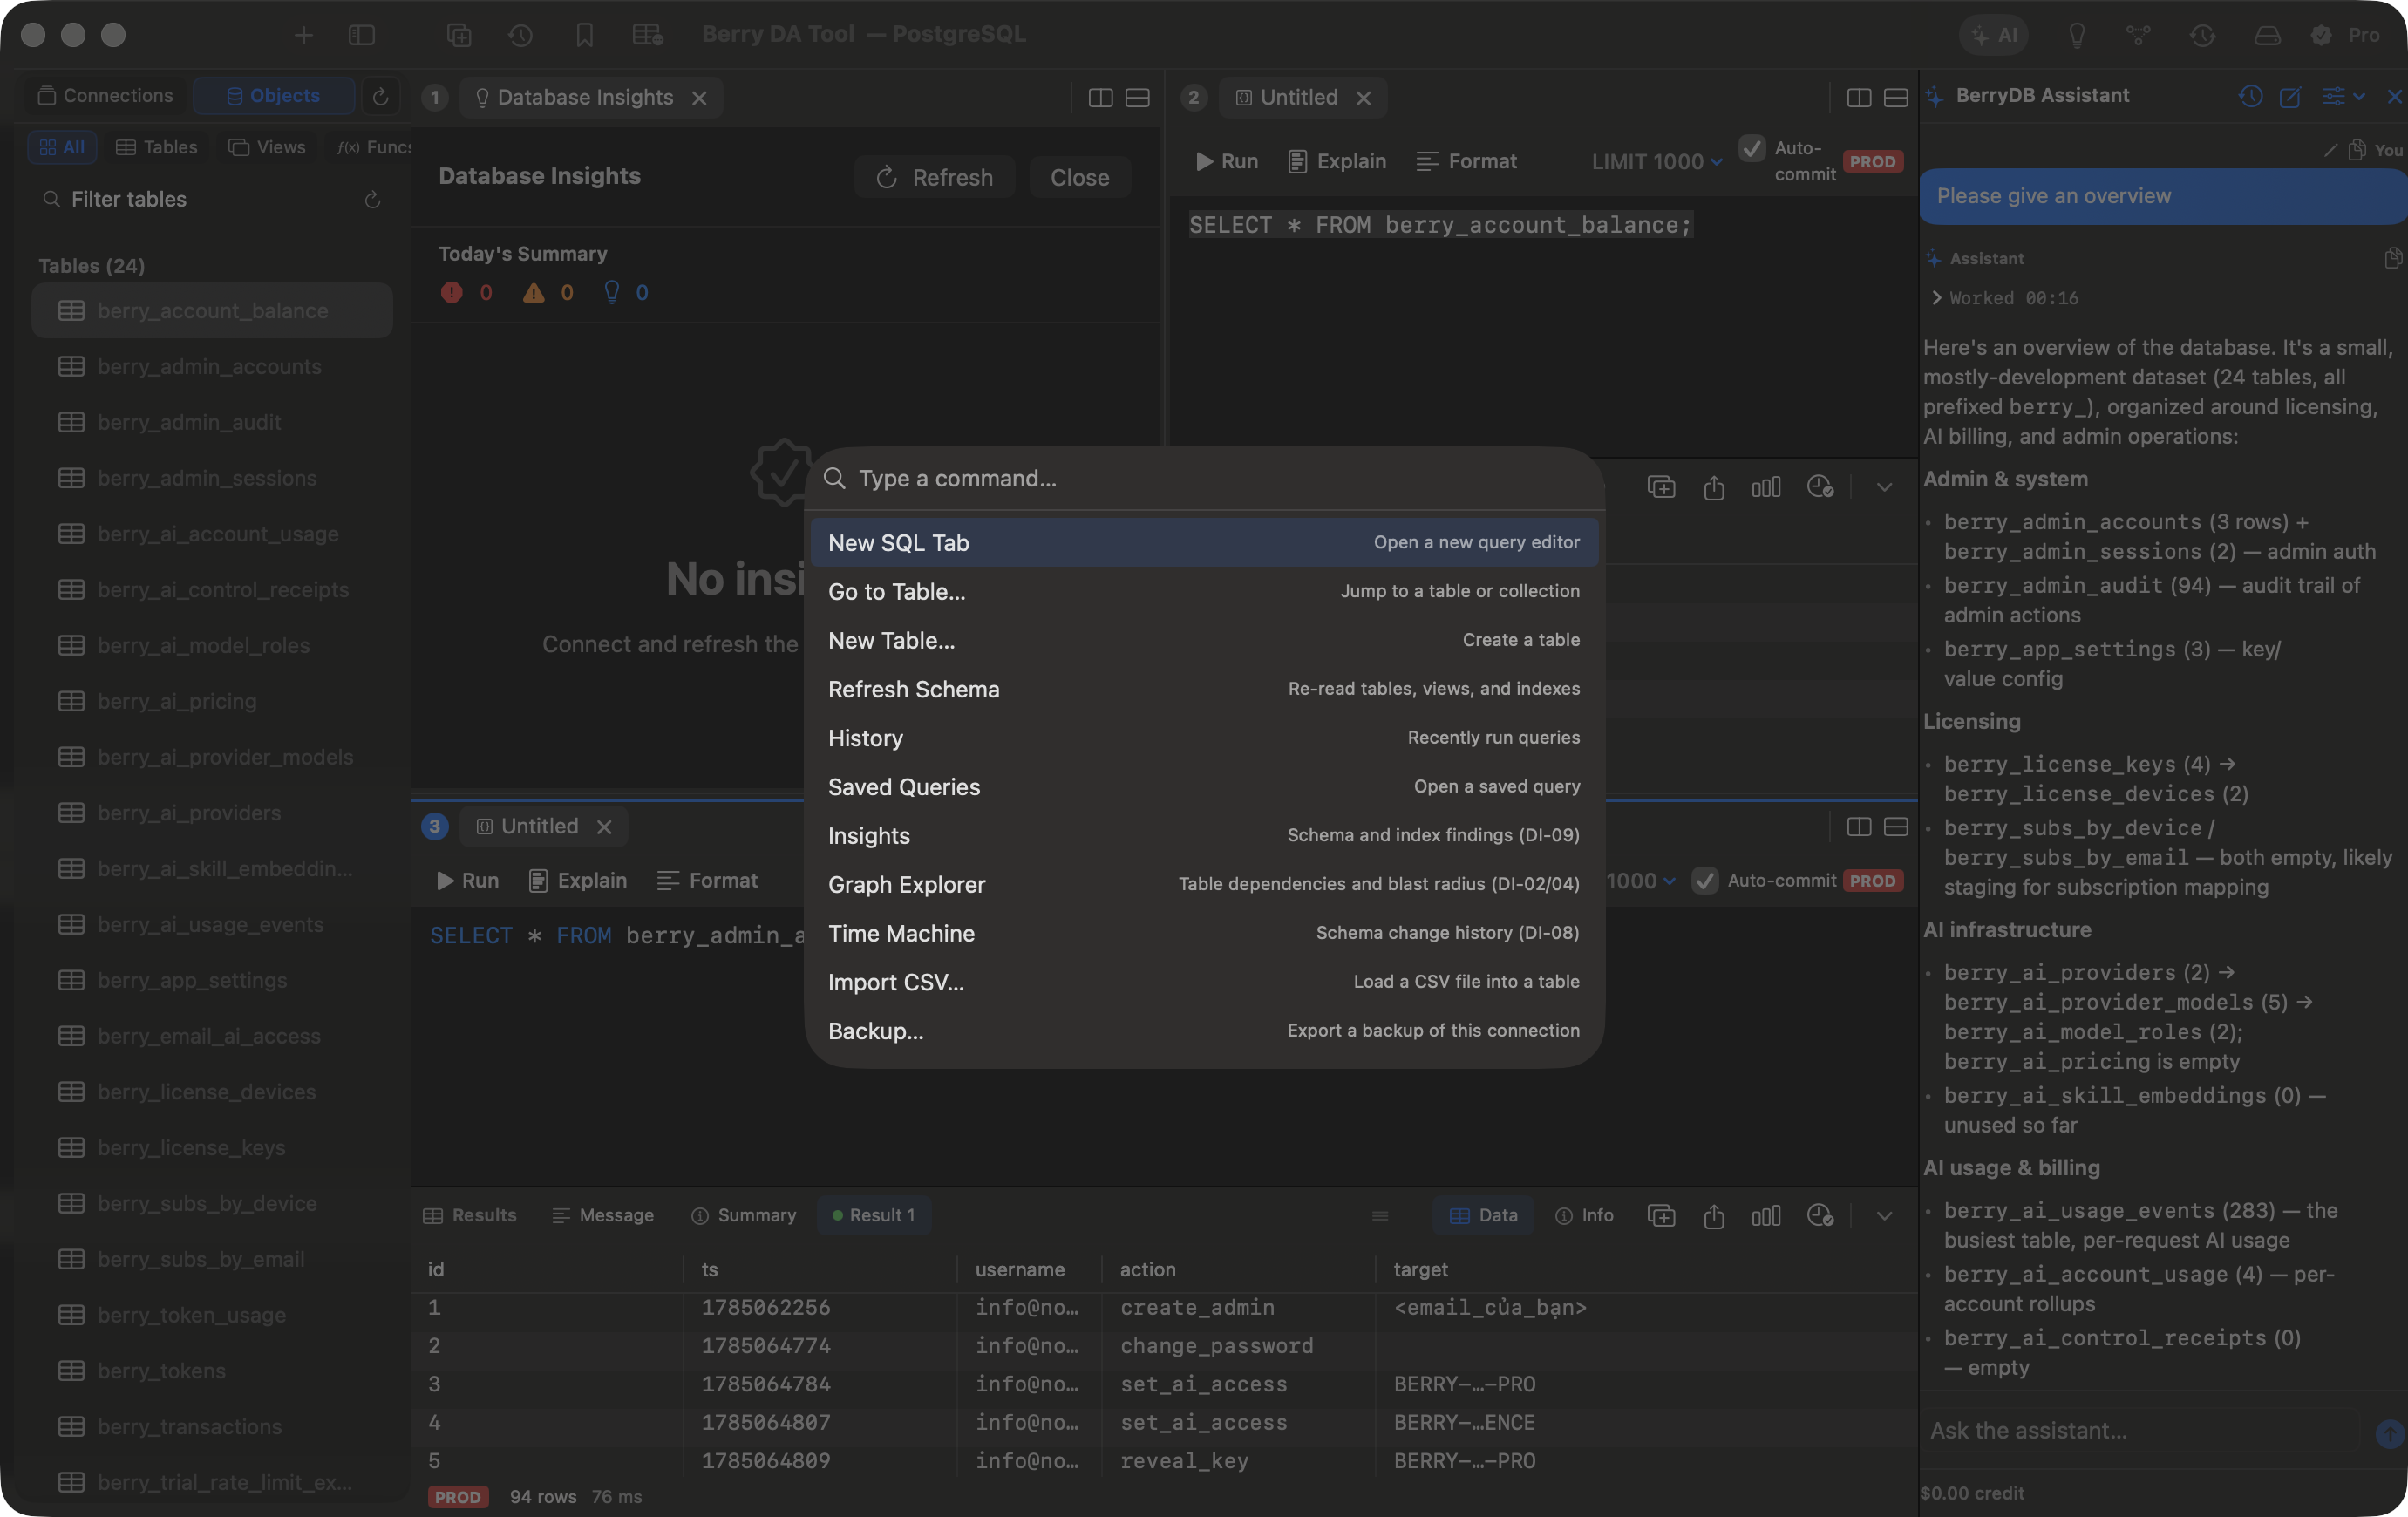Screen dimensions: 2408x1517
Task: Switch results view to Info
Action: coord(1585,1216)
